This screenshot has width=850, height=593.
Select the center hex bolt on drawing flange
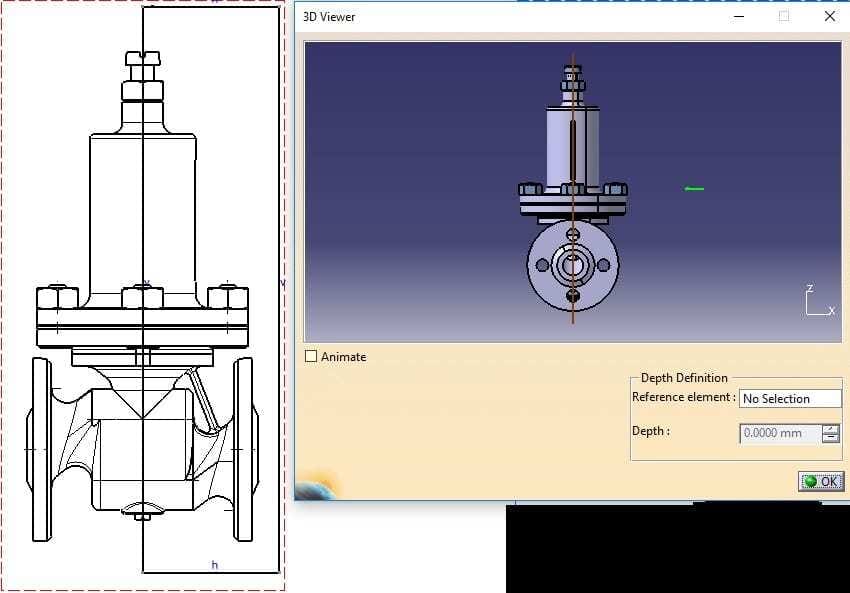[x=142, y=297]
